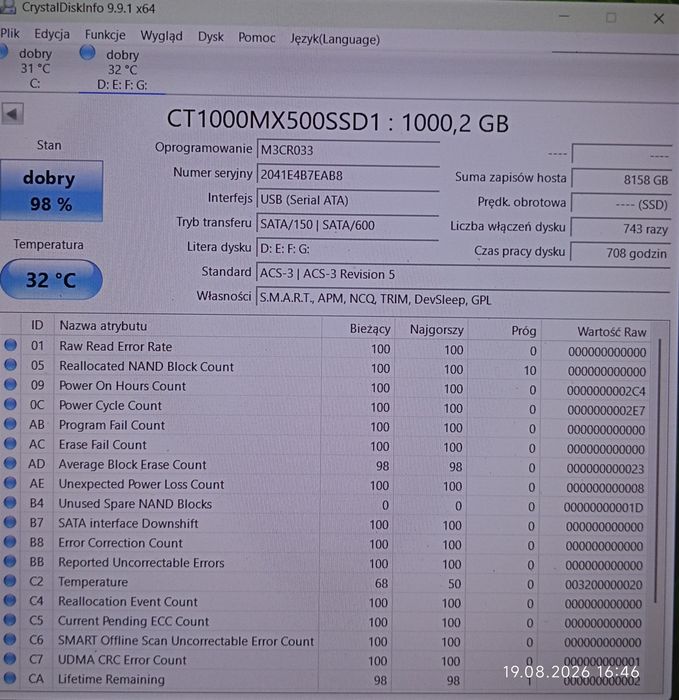Screen dimensions: 679x700
Task: Click the blue status dot of the D: E: F: G: disk
Action: pos(87,53)
